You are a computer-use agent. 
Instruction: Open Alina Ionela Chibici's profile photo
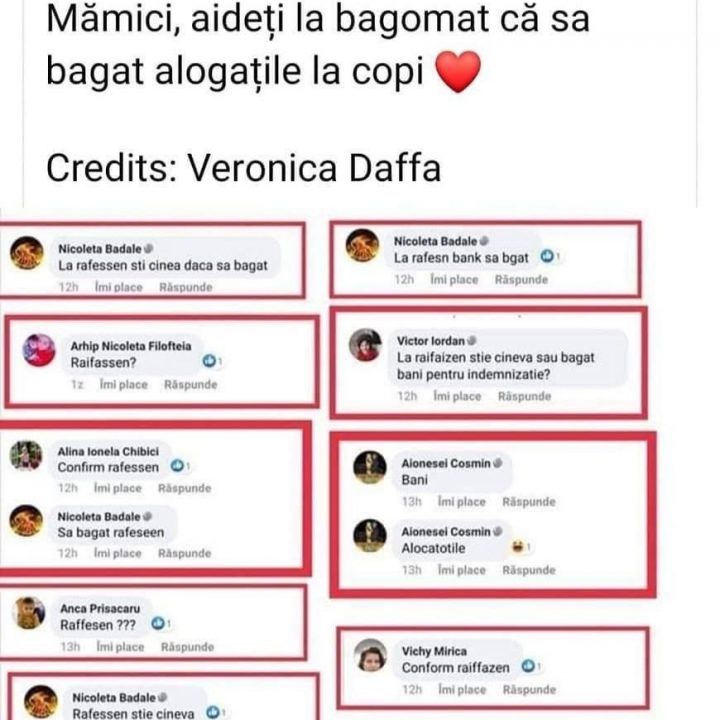pos(25,455)
